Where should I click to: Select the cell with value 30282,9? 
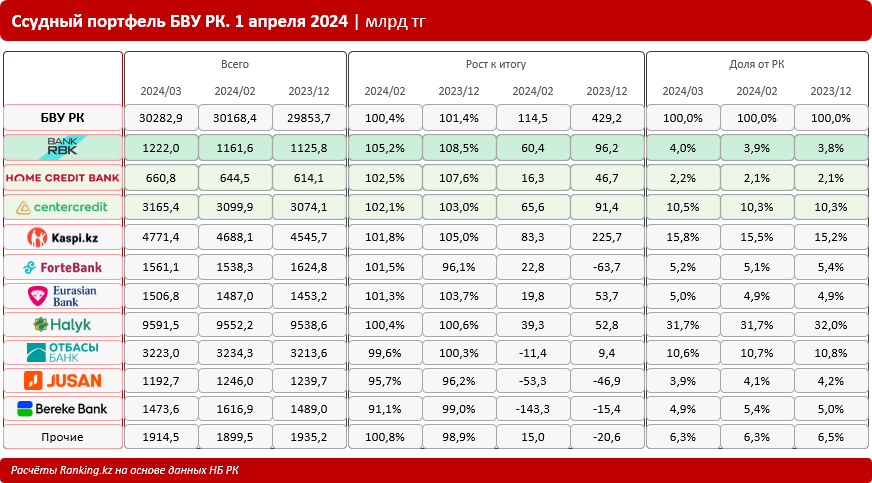tap(162, 118)
